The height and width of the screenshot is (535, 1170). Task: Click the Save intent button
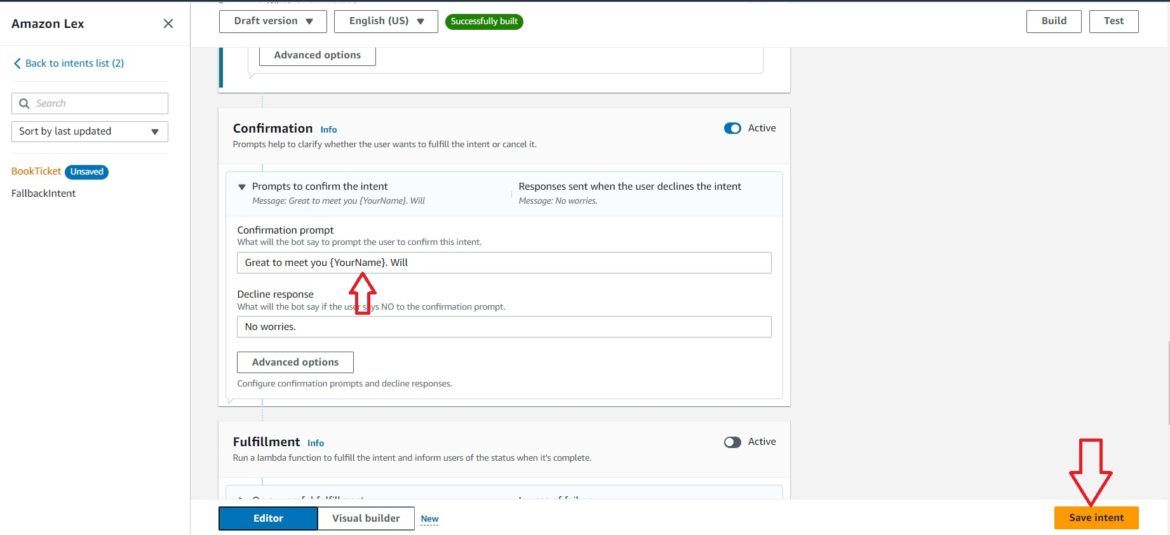pyautogui.click(x=1095, y=518)
